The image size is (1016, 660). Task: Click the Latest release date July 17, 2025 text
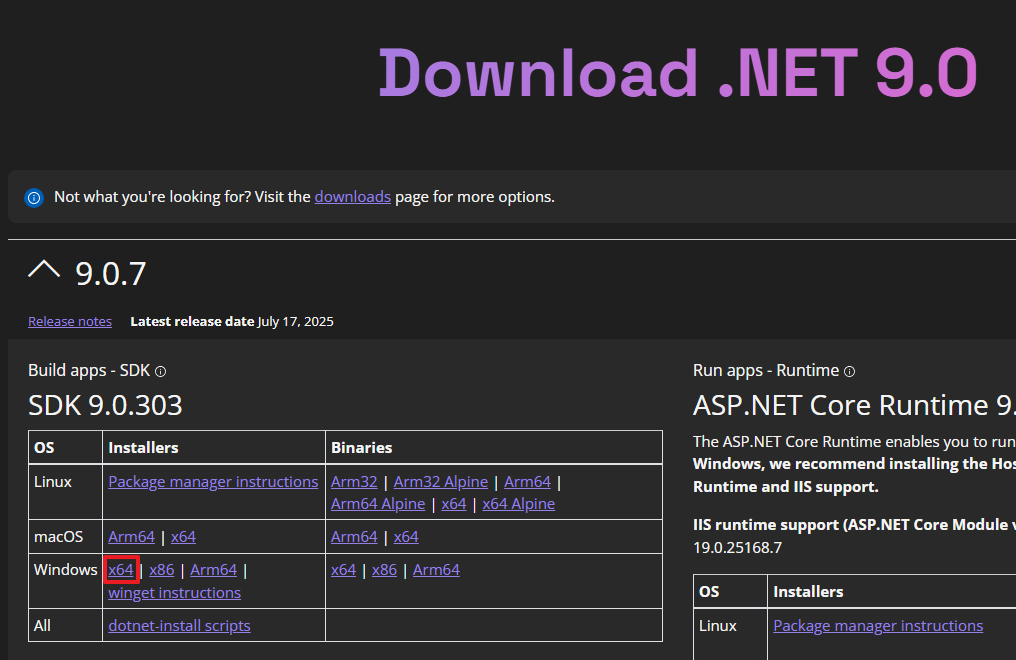(x=232, y=321)
